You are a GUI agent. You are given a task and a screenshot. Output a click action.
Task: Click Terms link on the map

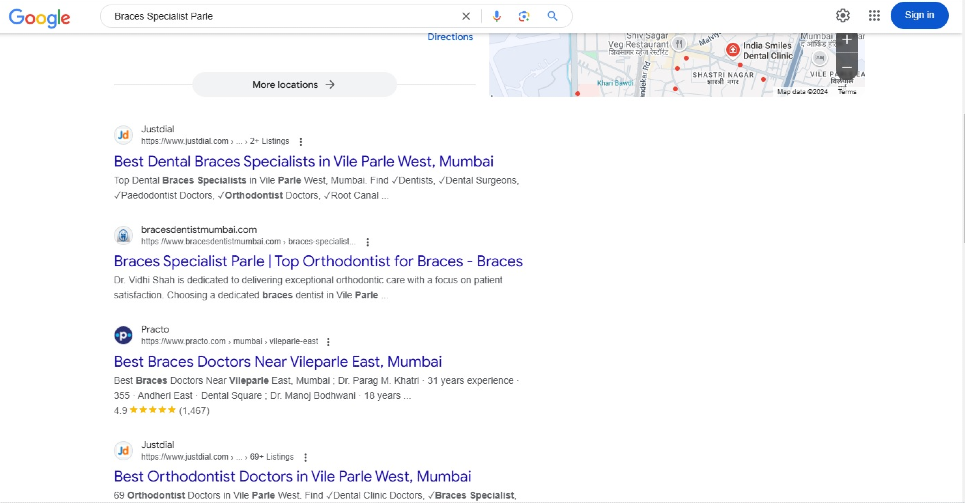pos(847,92)
